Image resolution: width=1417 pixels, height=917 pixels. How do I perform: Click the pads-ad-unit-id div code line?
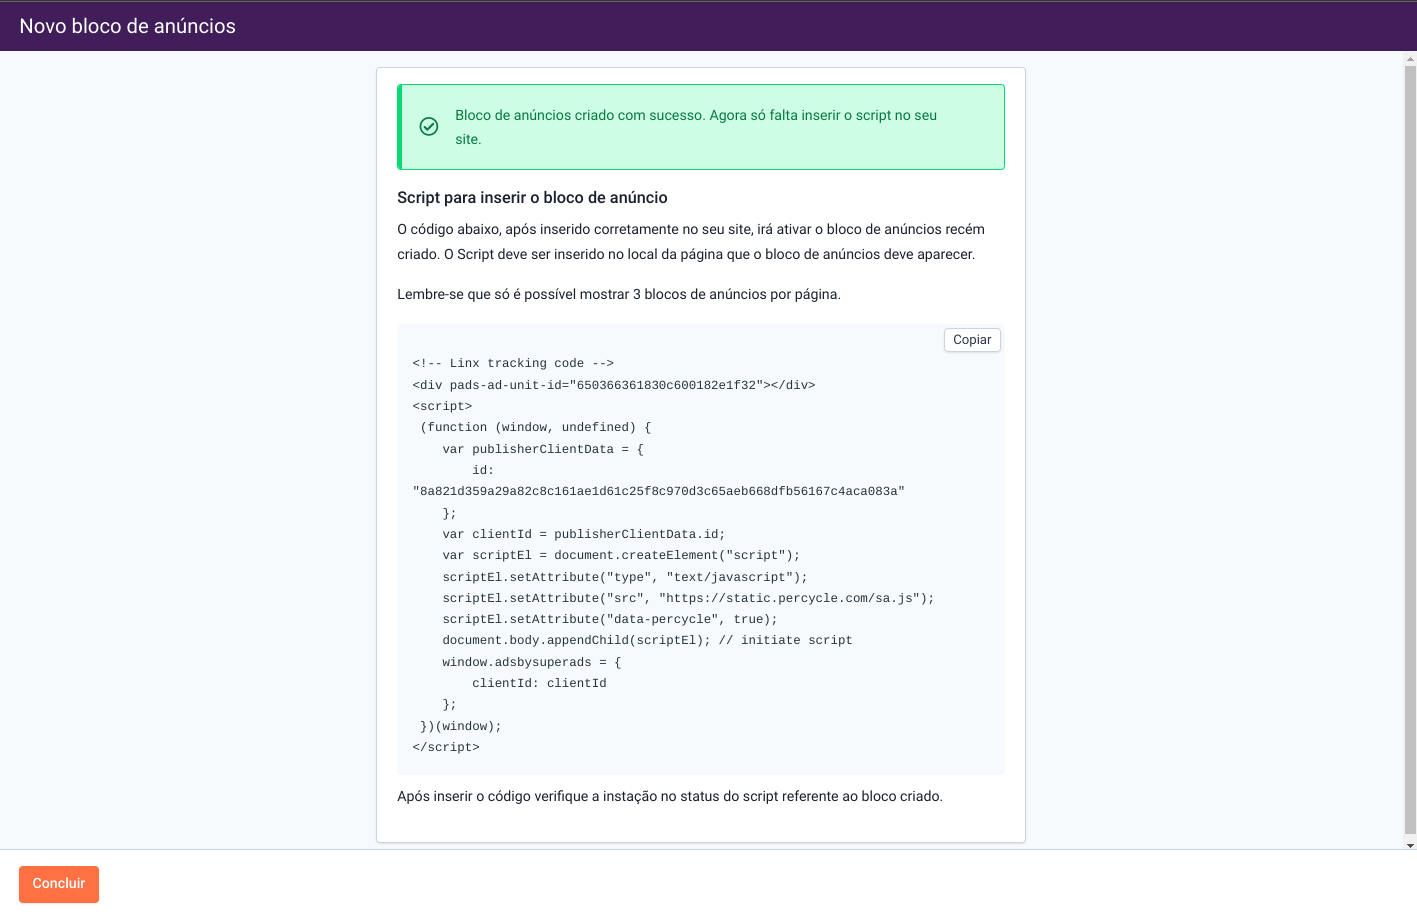pyautogui.click(x=613, y=385)
